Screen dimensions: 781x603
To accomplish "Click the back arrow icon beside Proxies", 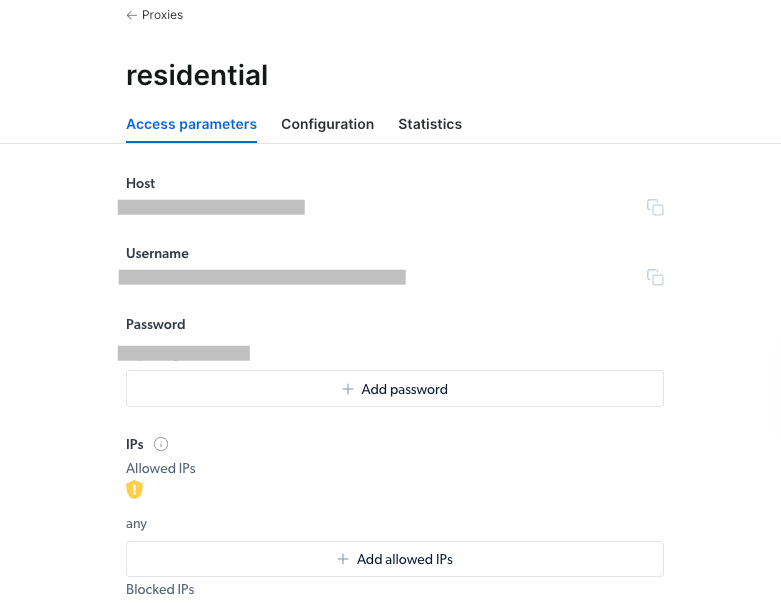I will (131, 15).
